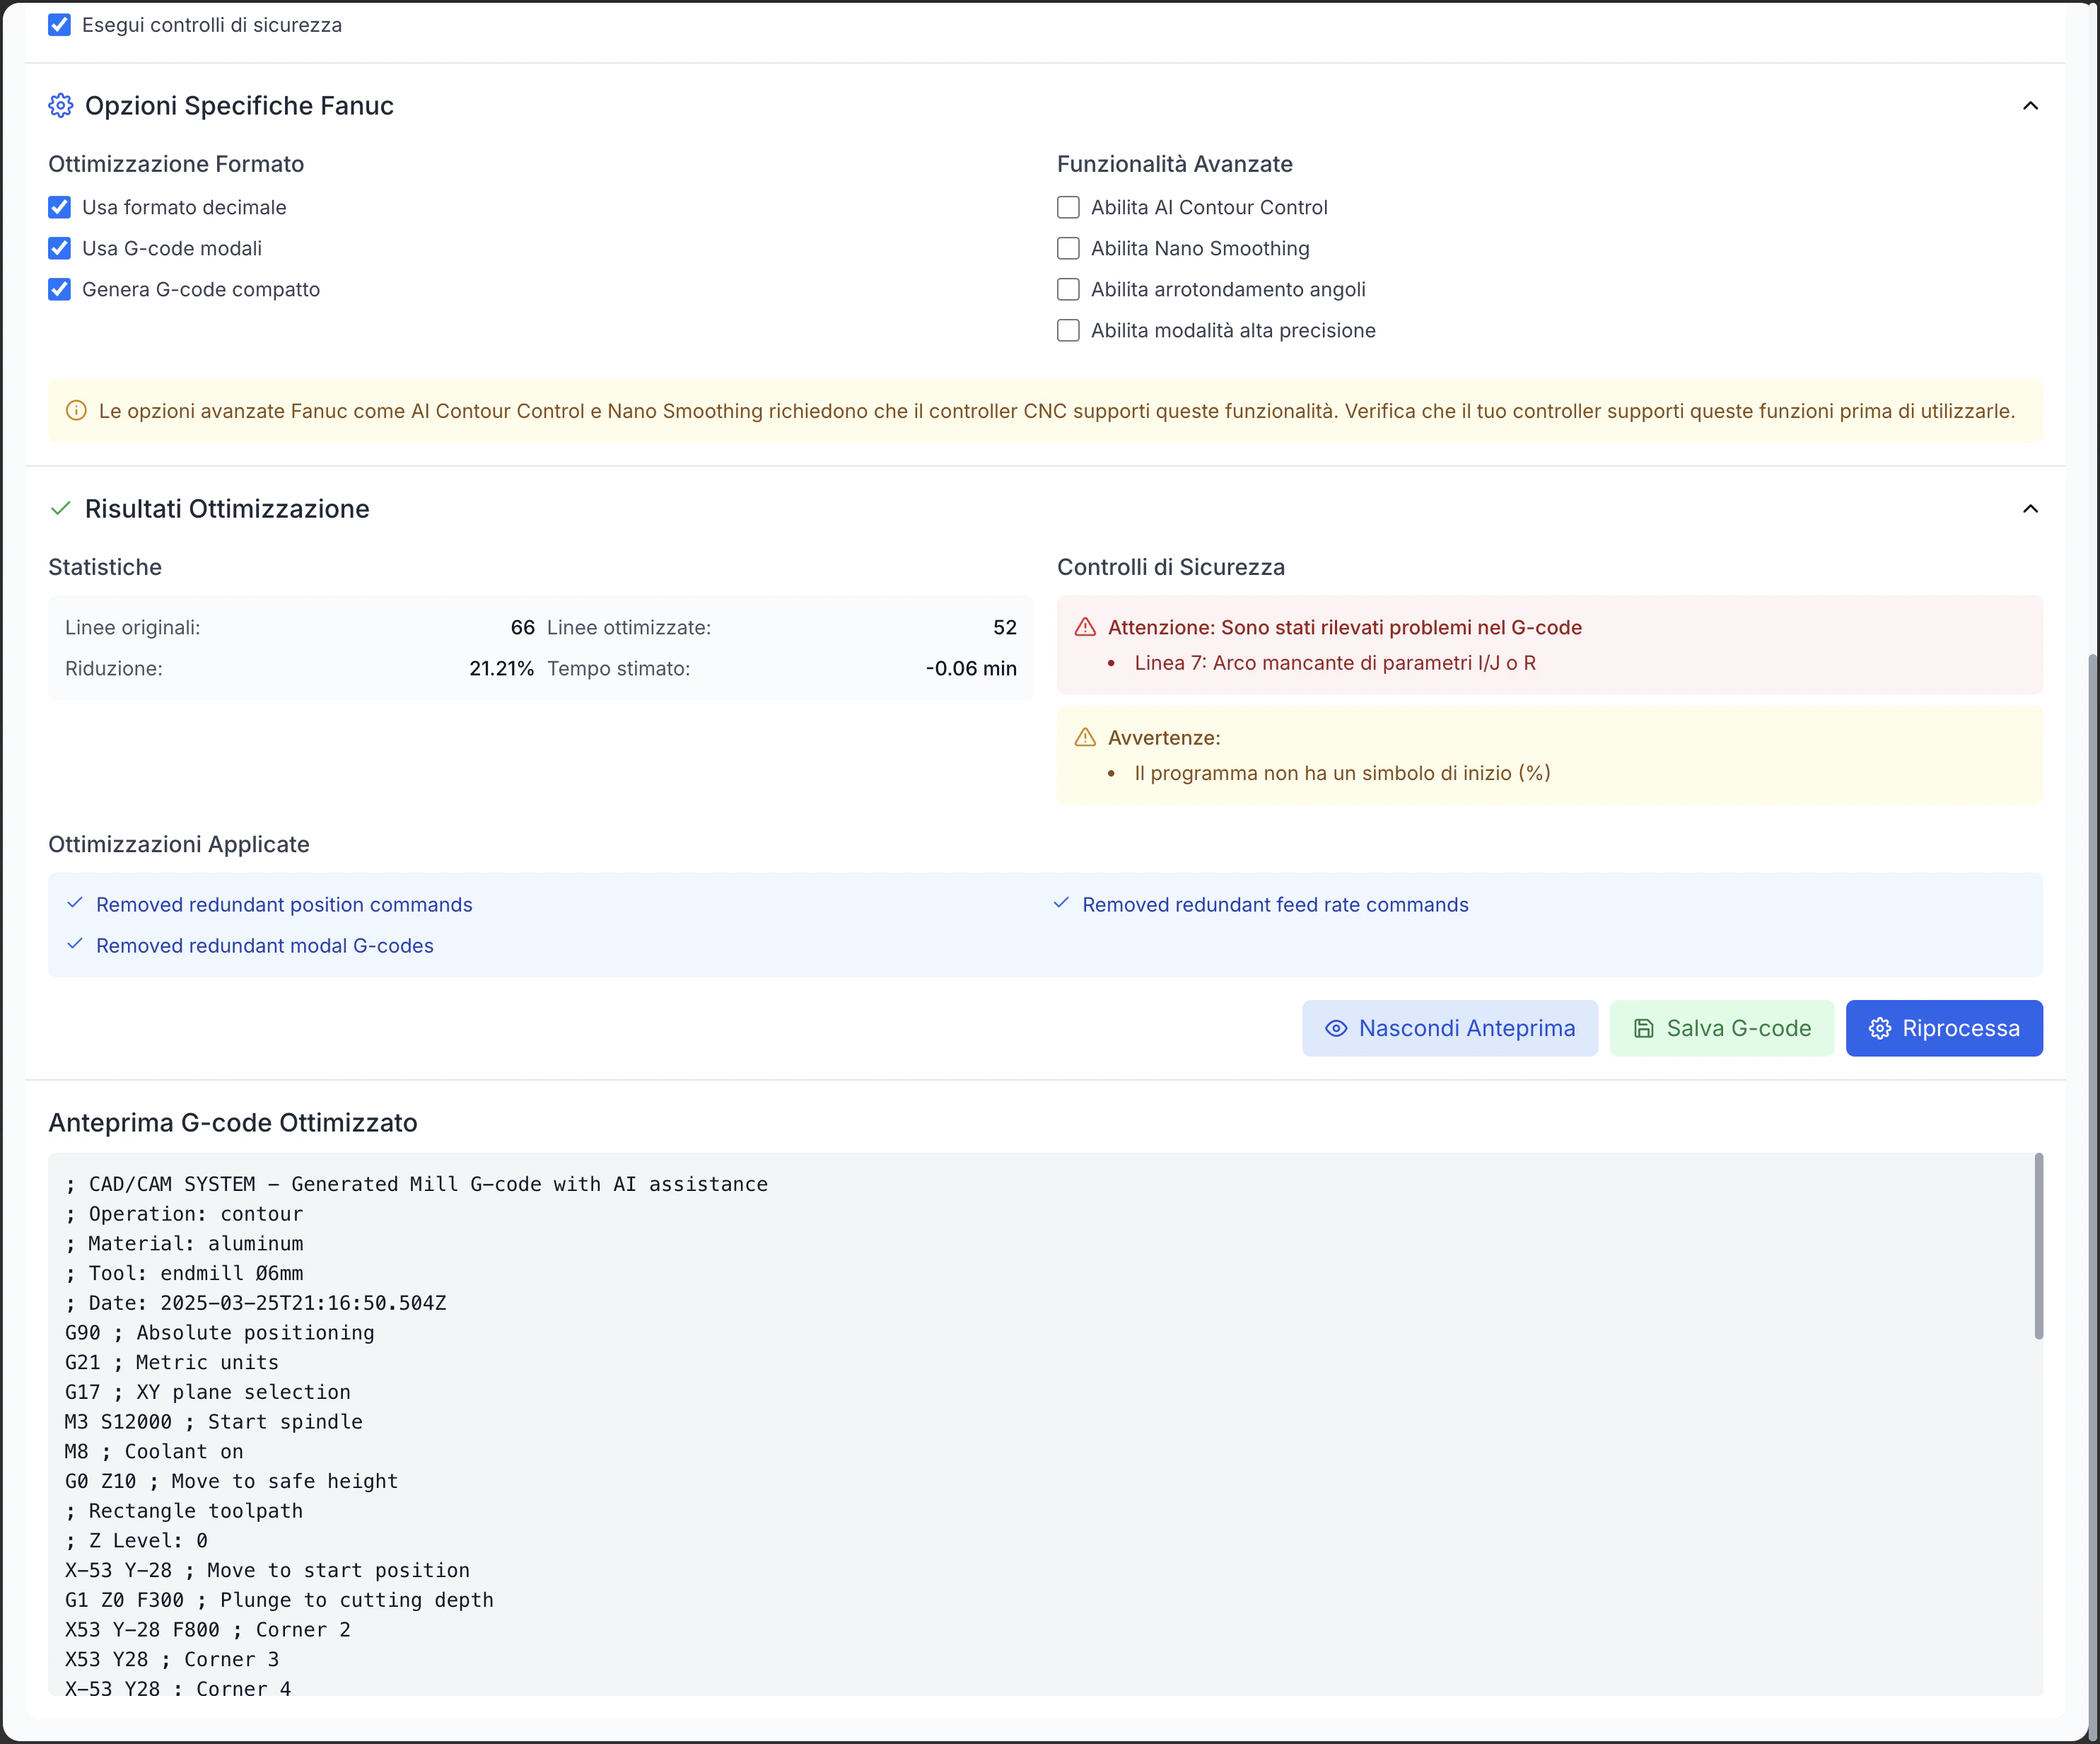Viewport: 2100px width, 1744px height.
Task: Click the Operation: contour comment line
Action: [x=184, y=1214]
